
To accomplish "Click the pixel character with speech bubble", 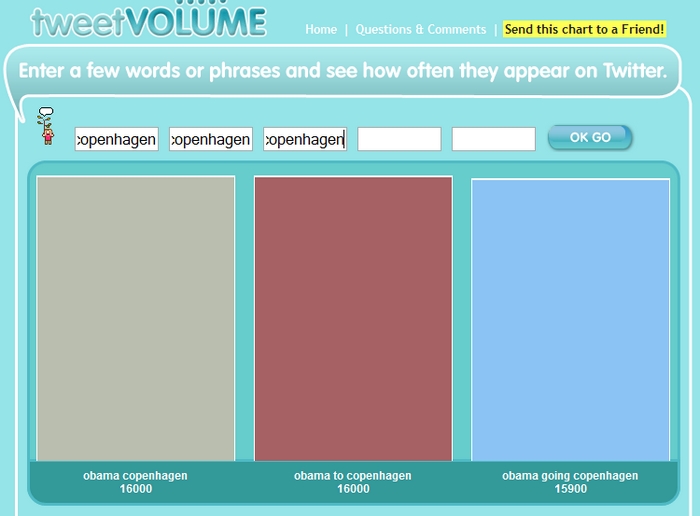I will pyautogui.click(x=46, y=125).
